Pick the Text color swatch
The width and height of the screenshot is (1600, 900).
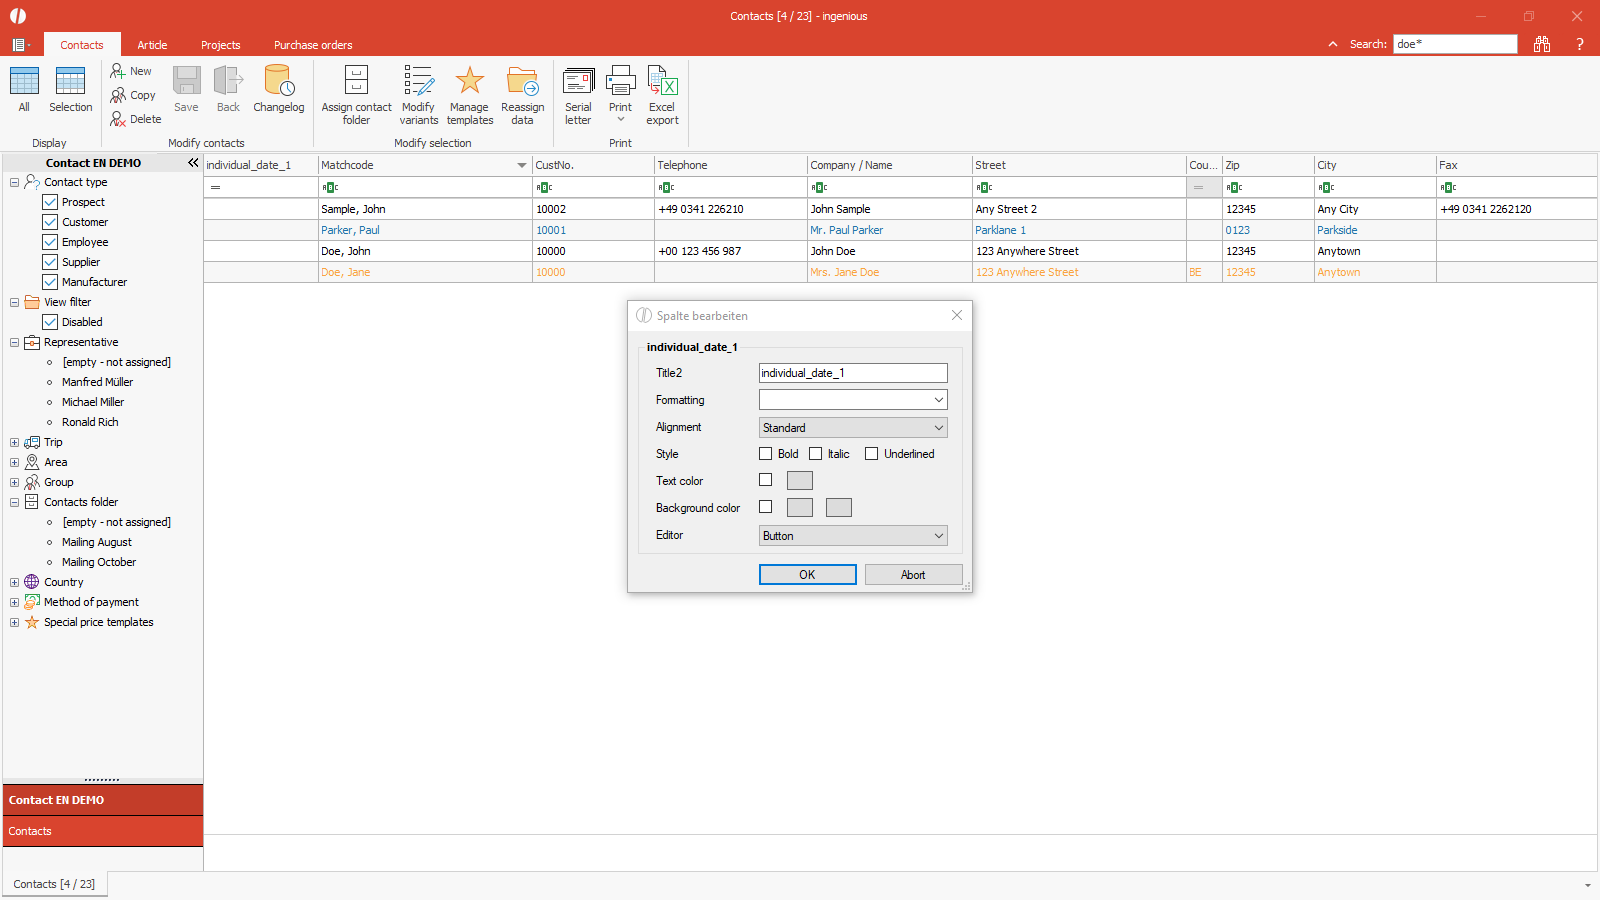[800, 481]
